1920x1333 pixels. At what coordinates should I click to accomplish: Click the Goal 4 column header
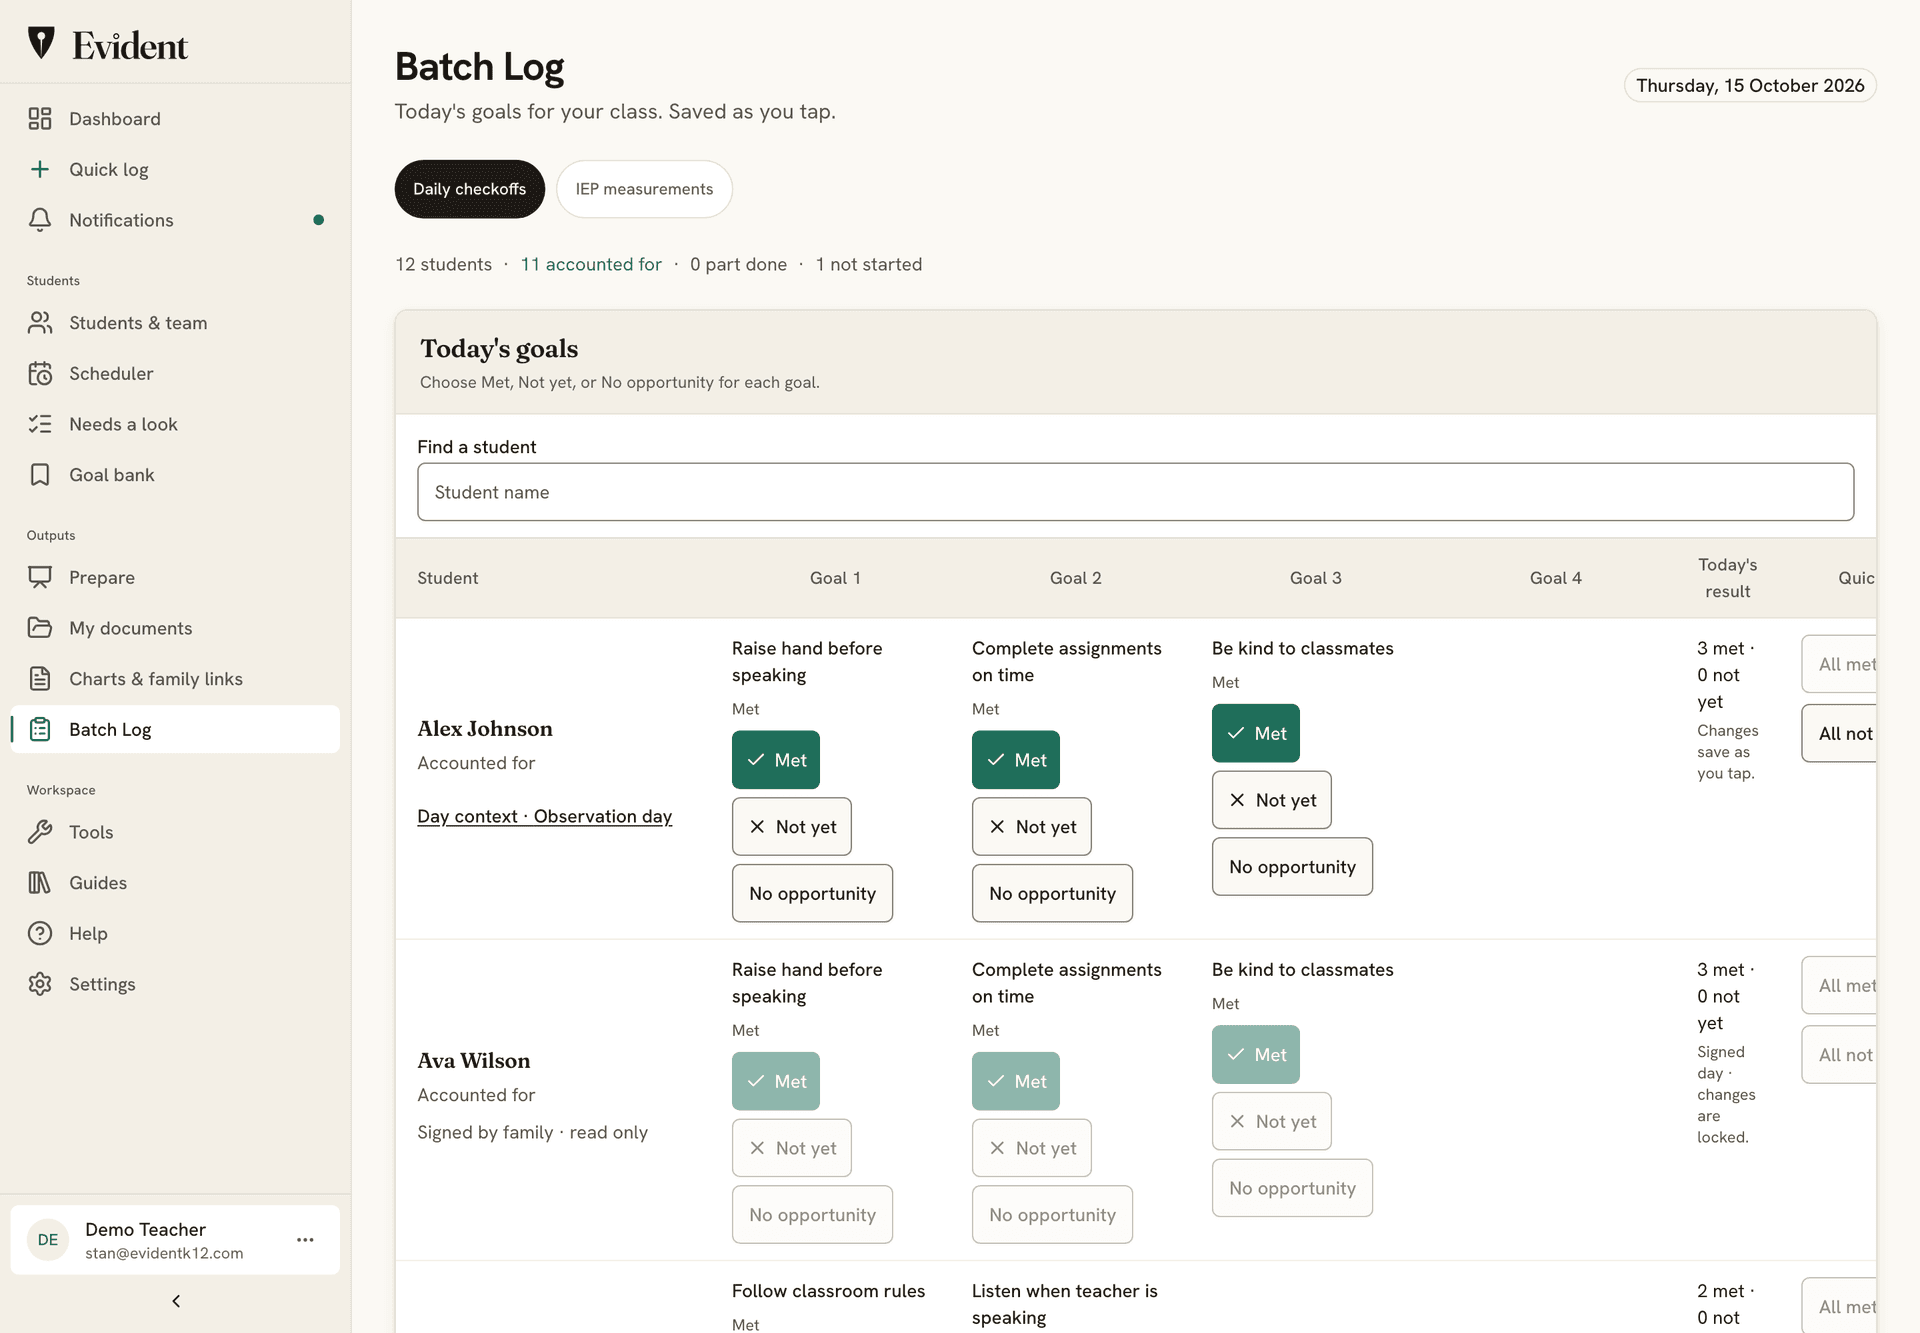1555,578
